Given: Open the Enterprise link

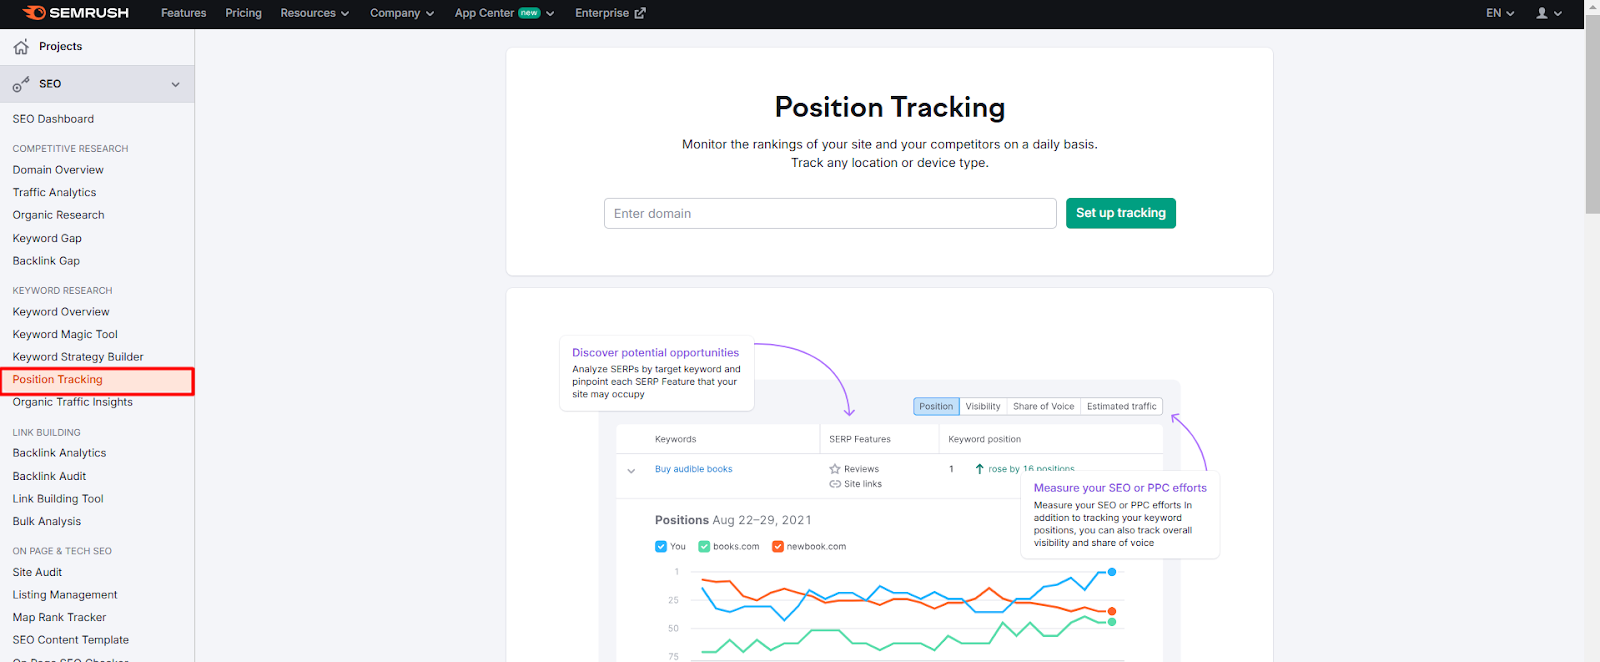Looking at the screenshot, I should (610, 13).
